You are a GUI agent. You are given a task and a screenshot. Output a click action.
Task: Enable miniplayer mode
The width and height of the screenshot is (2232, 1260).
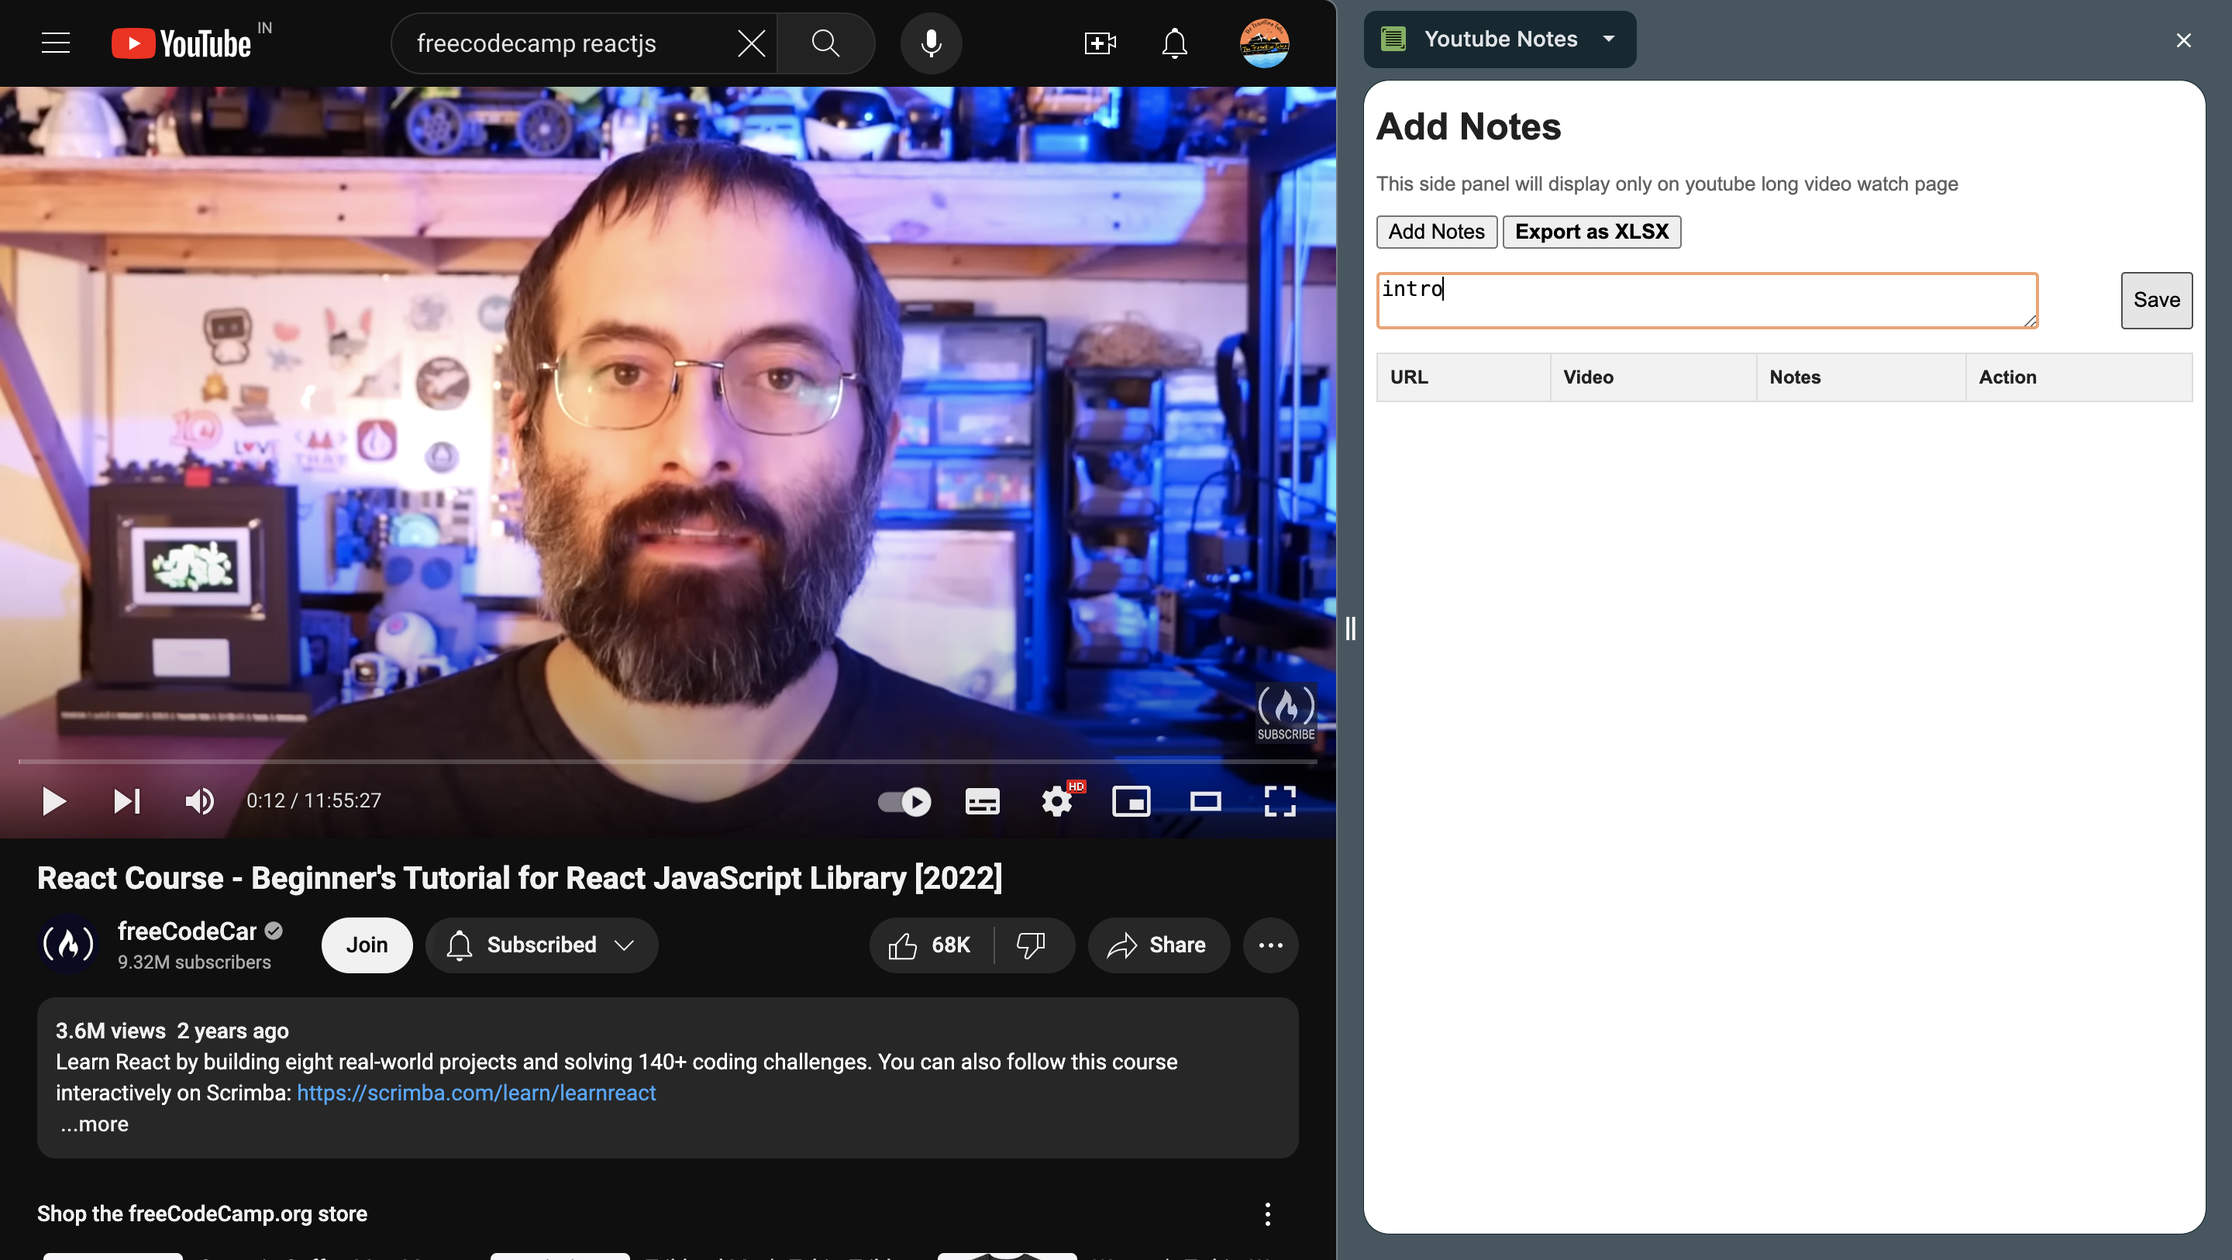tap(1131, 801)
